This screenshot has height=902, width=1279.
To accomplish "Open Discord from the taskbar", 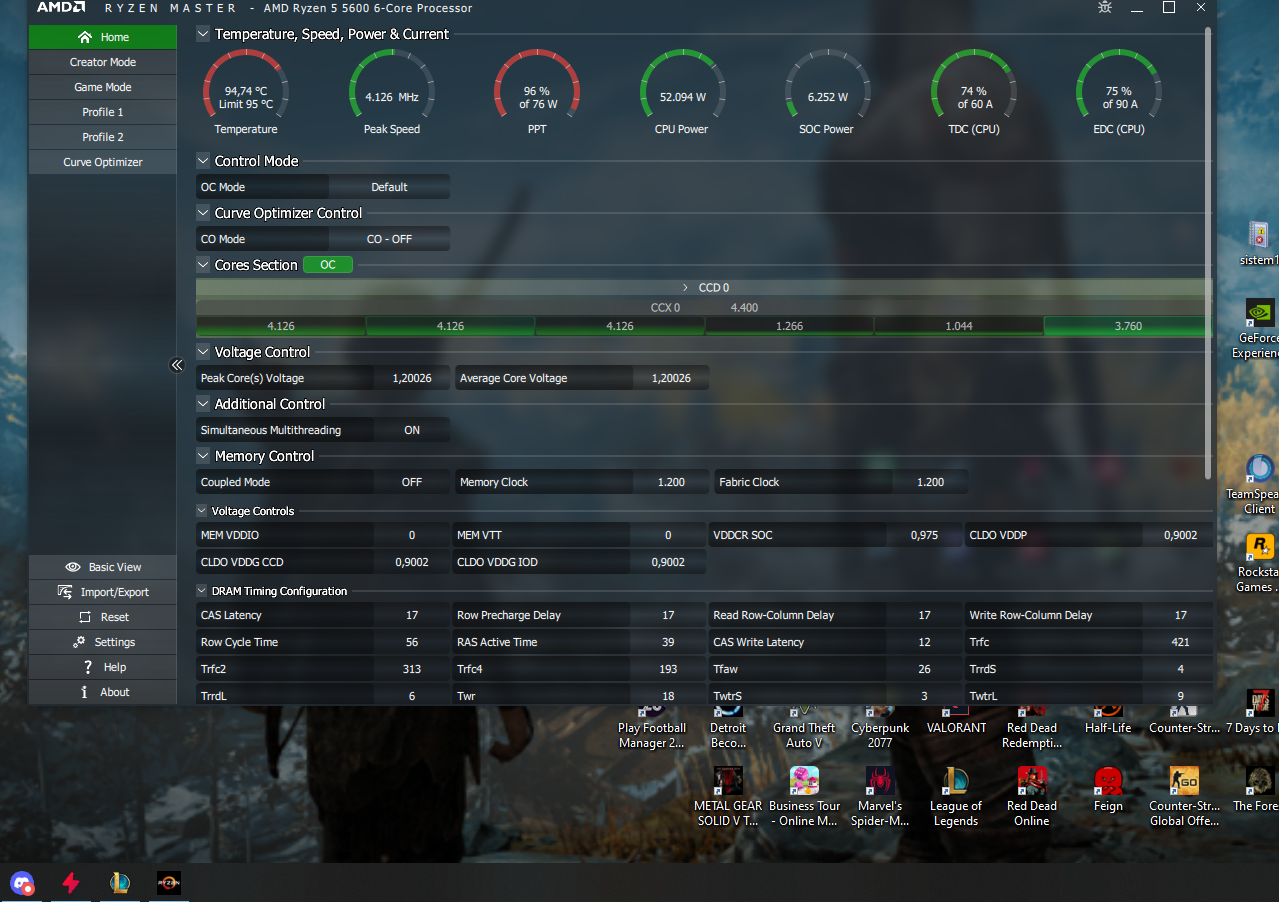I will (21, 883).
